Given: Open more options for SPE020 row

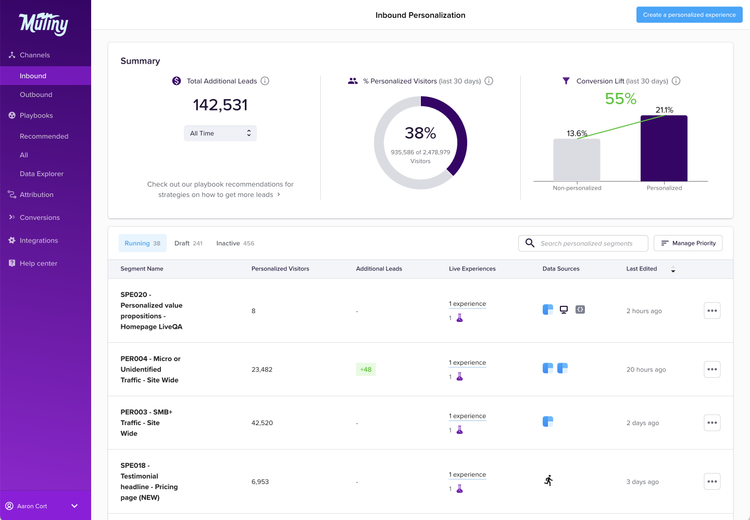Looking at the screenshot, I should click(x=712, y=310).
